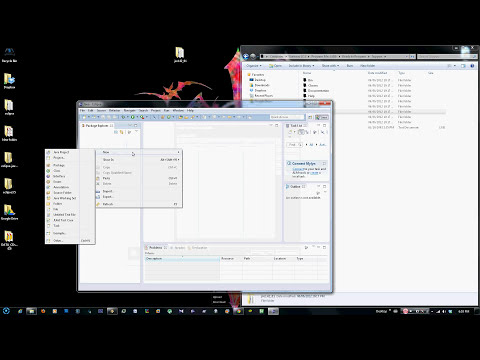Image resolution: width=480 pixels, height=360 pixels.
Task: Open Eclipse Navigate menu
Action: click(x=130, y=110)
